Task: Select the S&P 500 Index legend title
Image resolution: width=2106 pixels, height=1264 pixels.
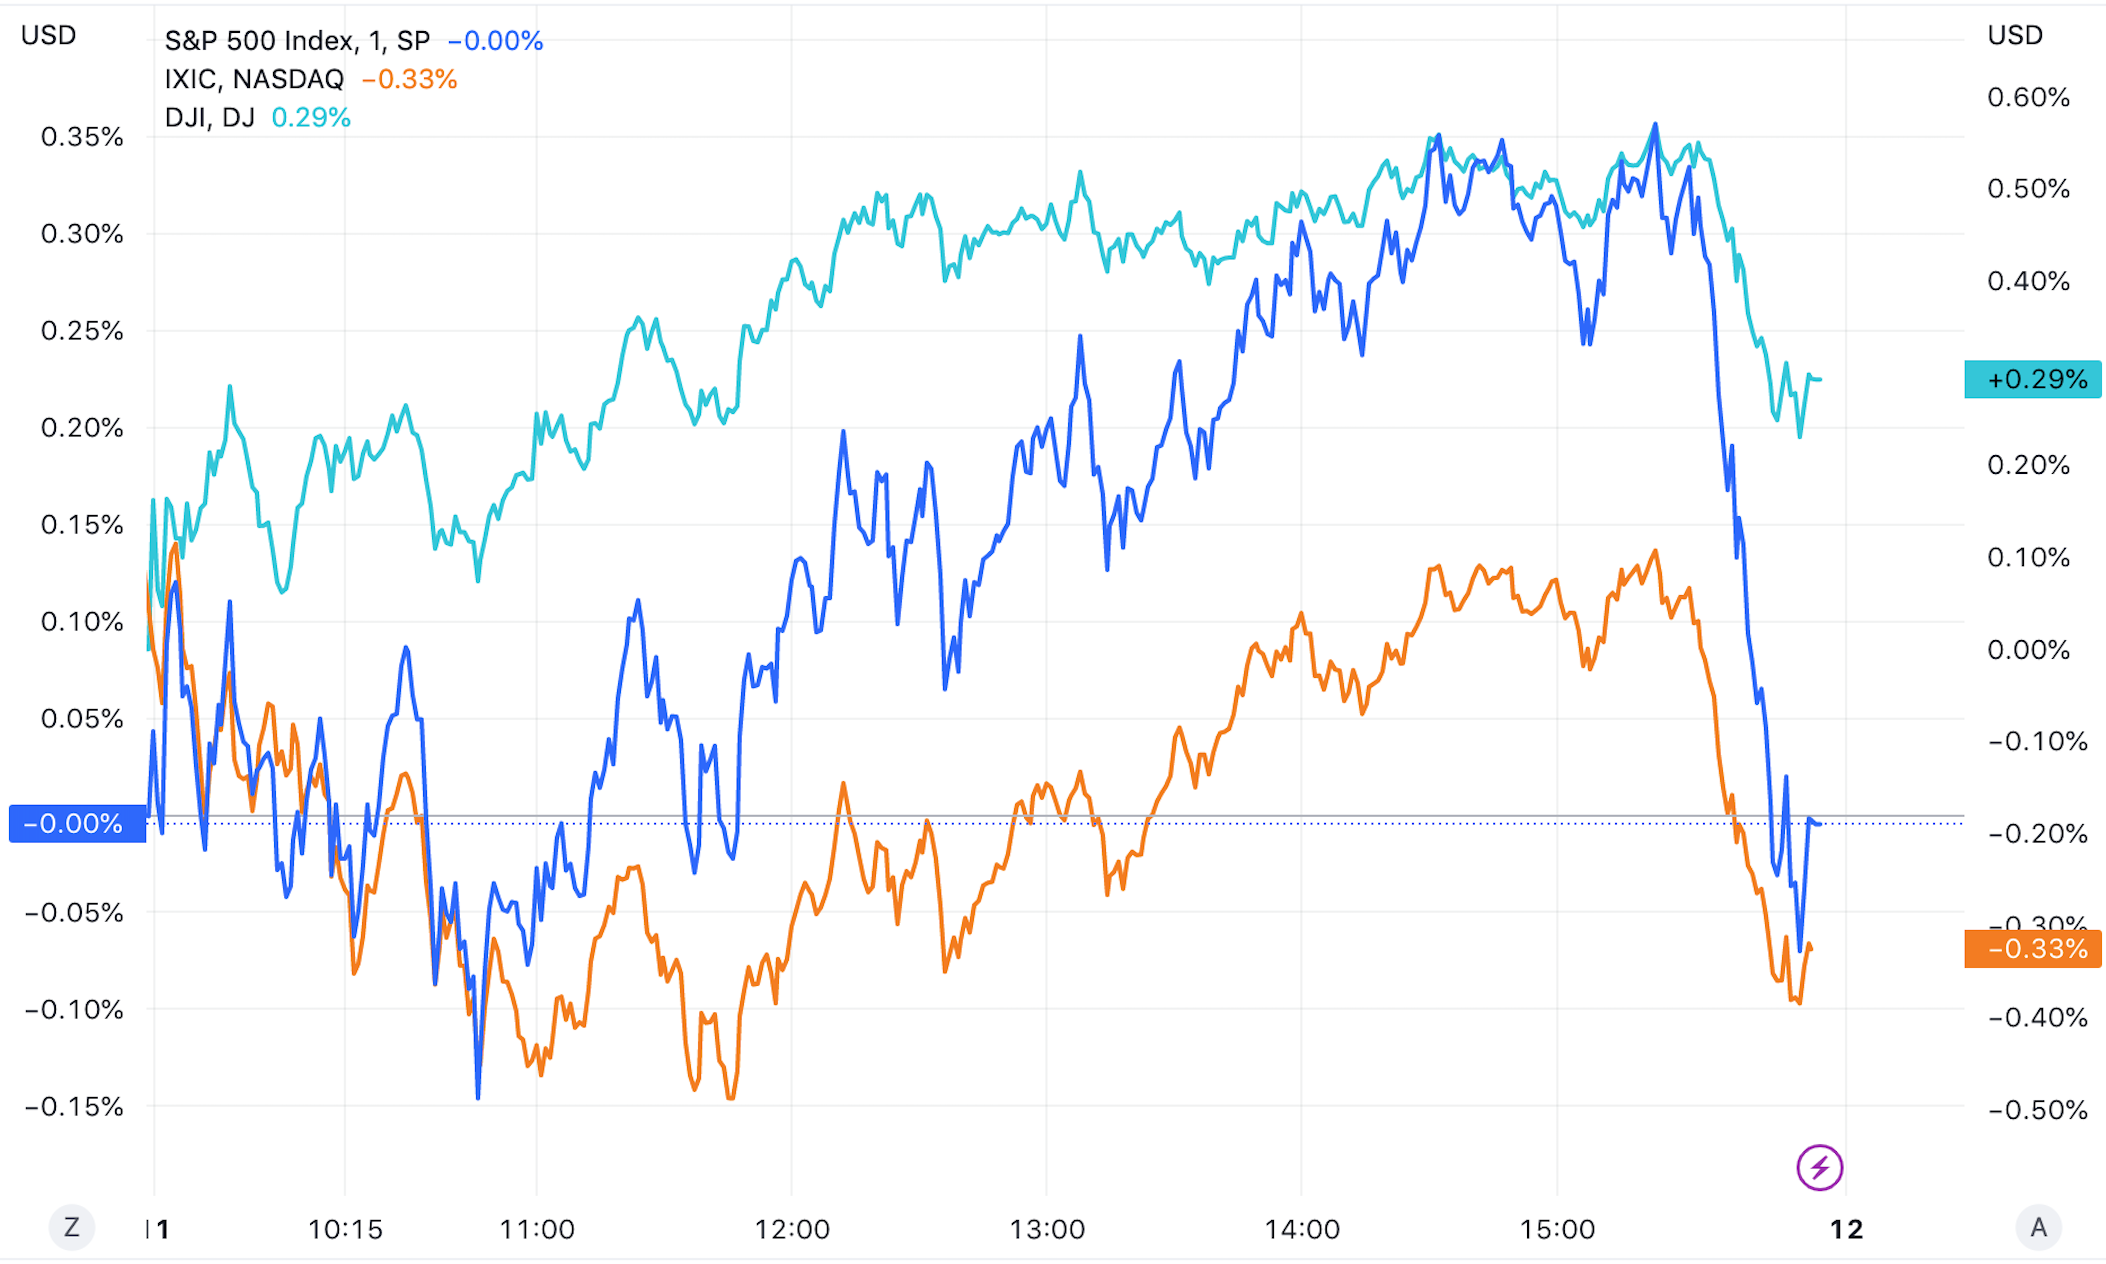Action: pos(297,41)
